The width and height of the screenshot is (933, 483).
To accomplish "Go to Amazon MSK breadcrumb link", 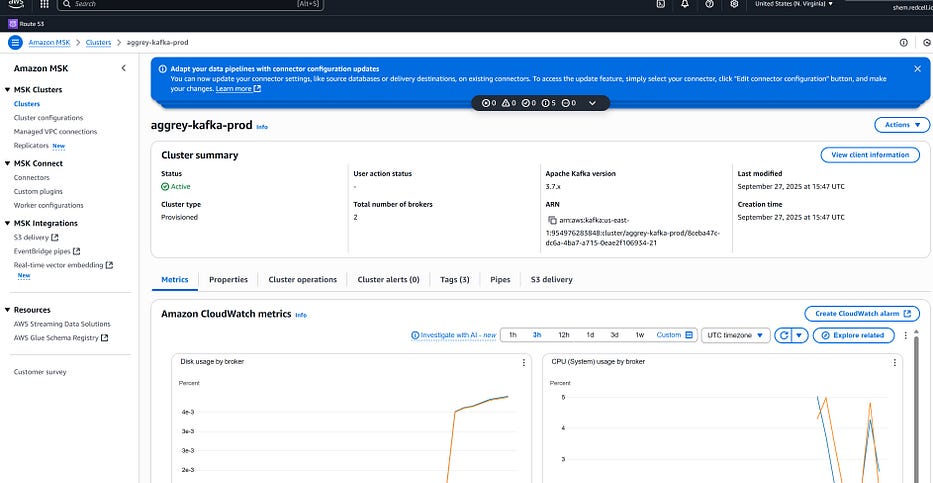I will click(49, 42).
